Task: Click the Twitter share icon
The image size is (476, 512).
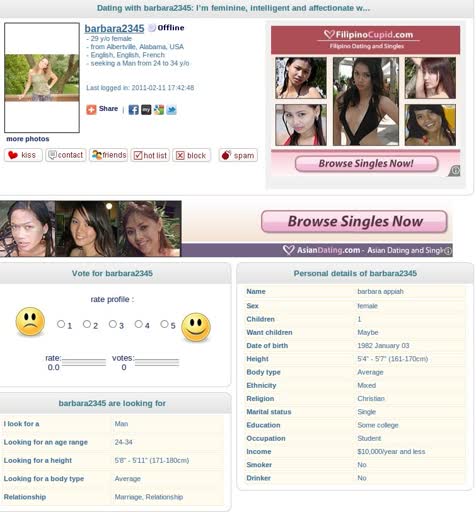Action: point(171,110)
